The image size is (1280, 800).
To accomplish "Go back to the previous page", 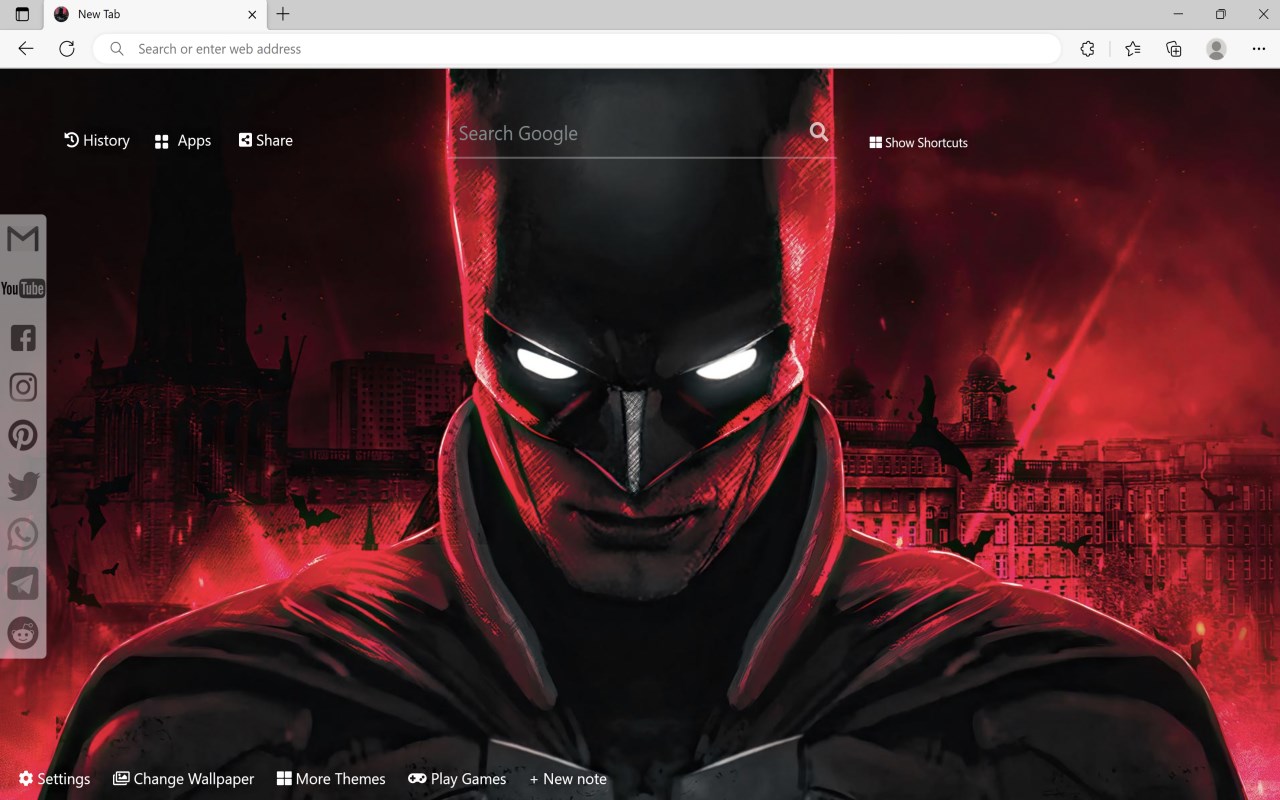I will coord(26,49).
